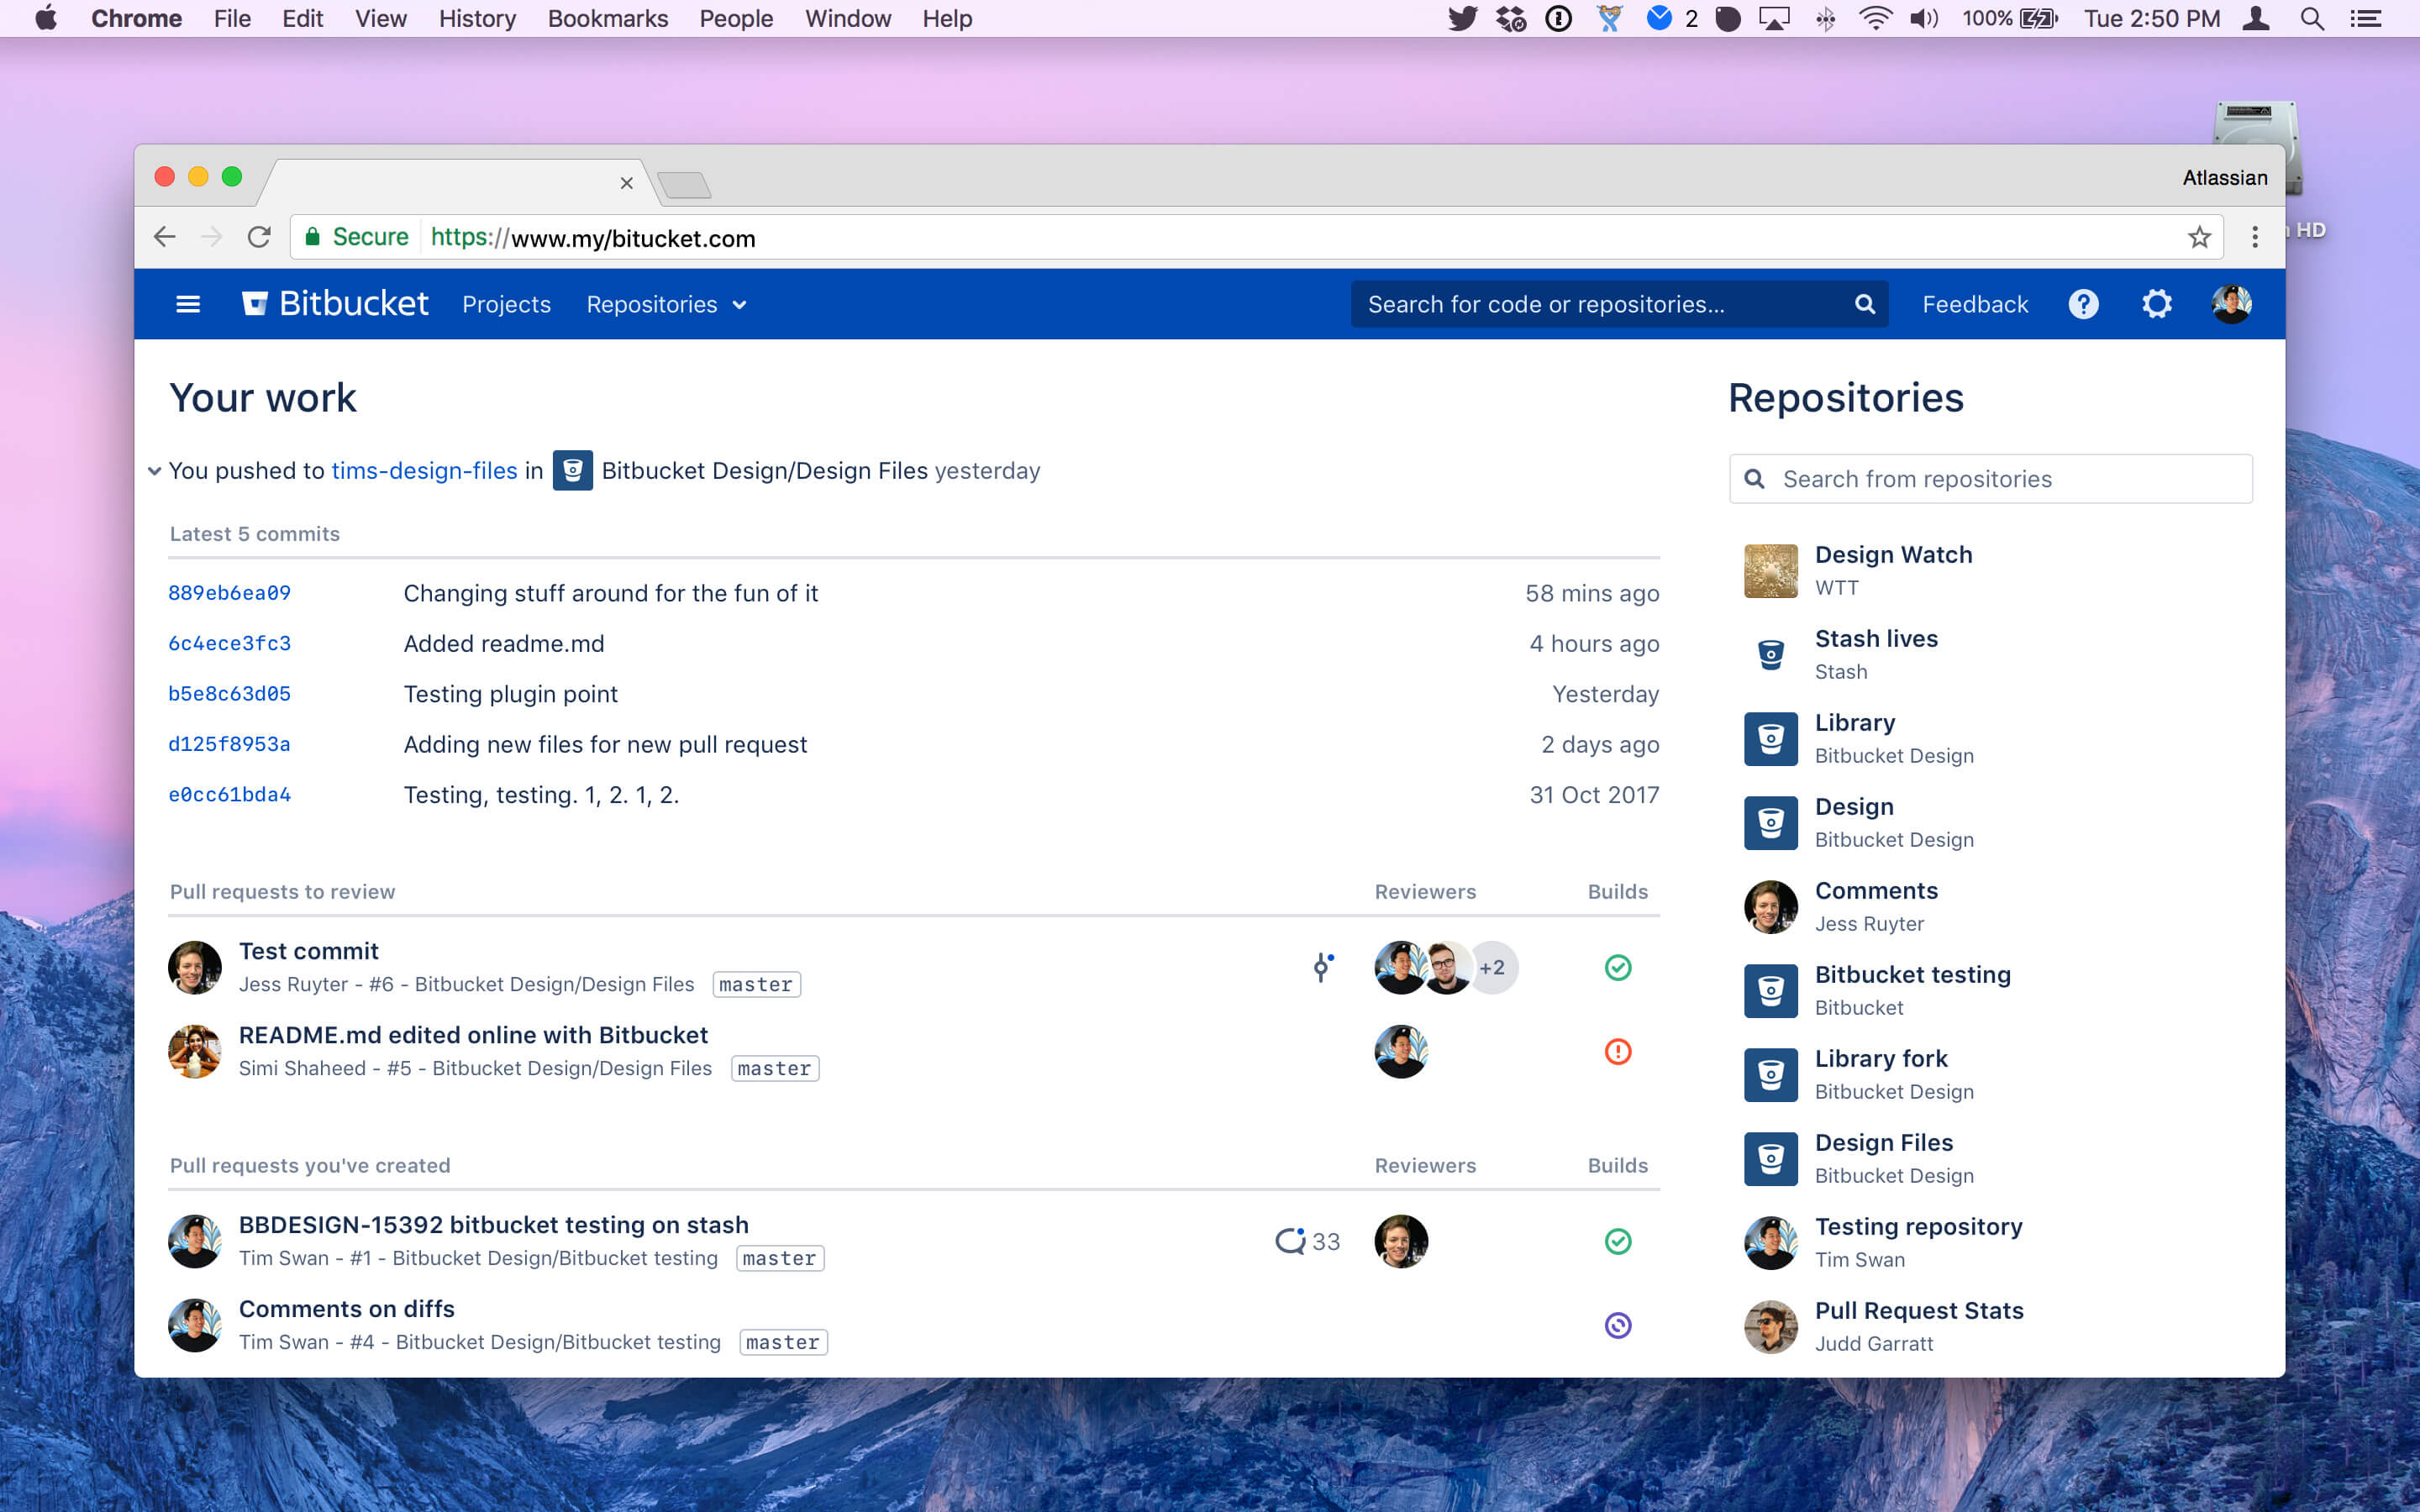Click the failed build icon for README.md pull request

pyautogui.click(x=1617, y=1052)
